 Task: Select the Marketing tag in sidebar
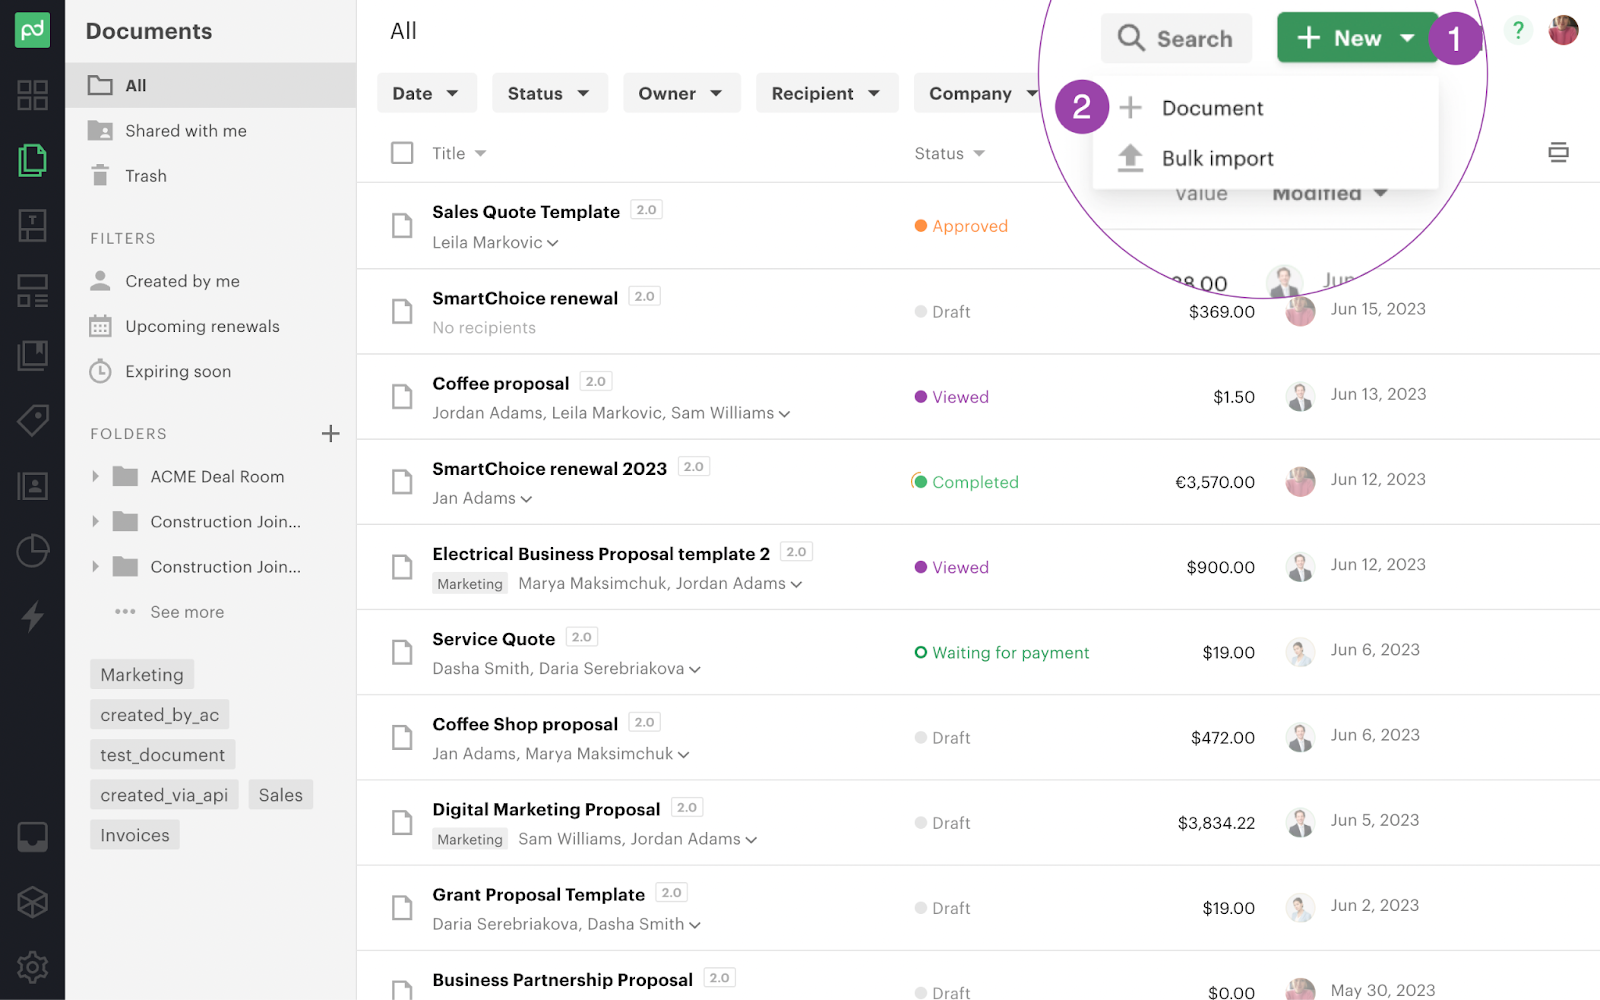pyautogui.click(x=142, y=675)
